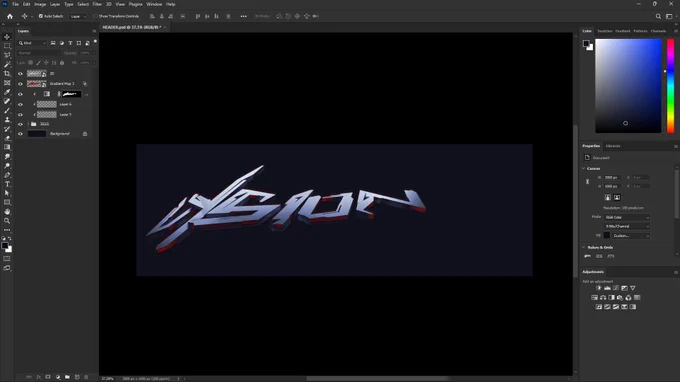Add a Black & White adjustment
The height and width of the screenshot is (382, 680).
click(611, 297)
